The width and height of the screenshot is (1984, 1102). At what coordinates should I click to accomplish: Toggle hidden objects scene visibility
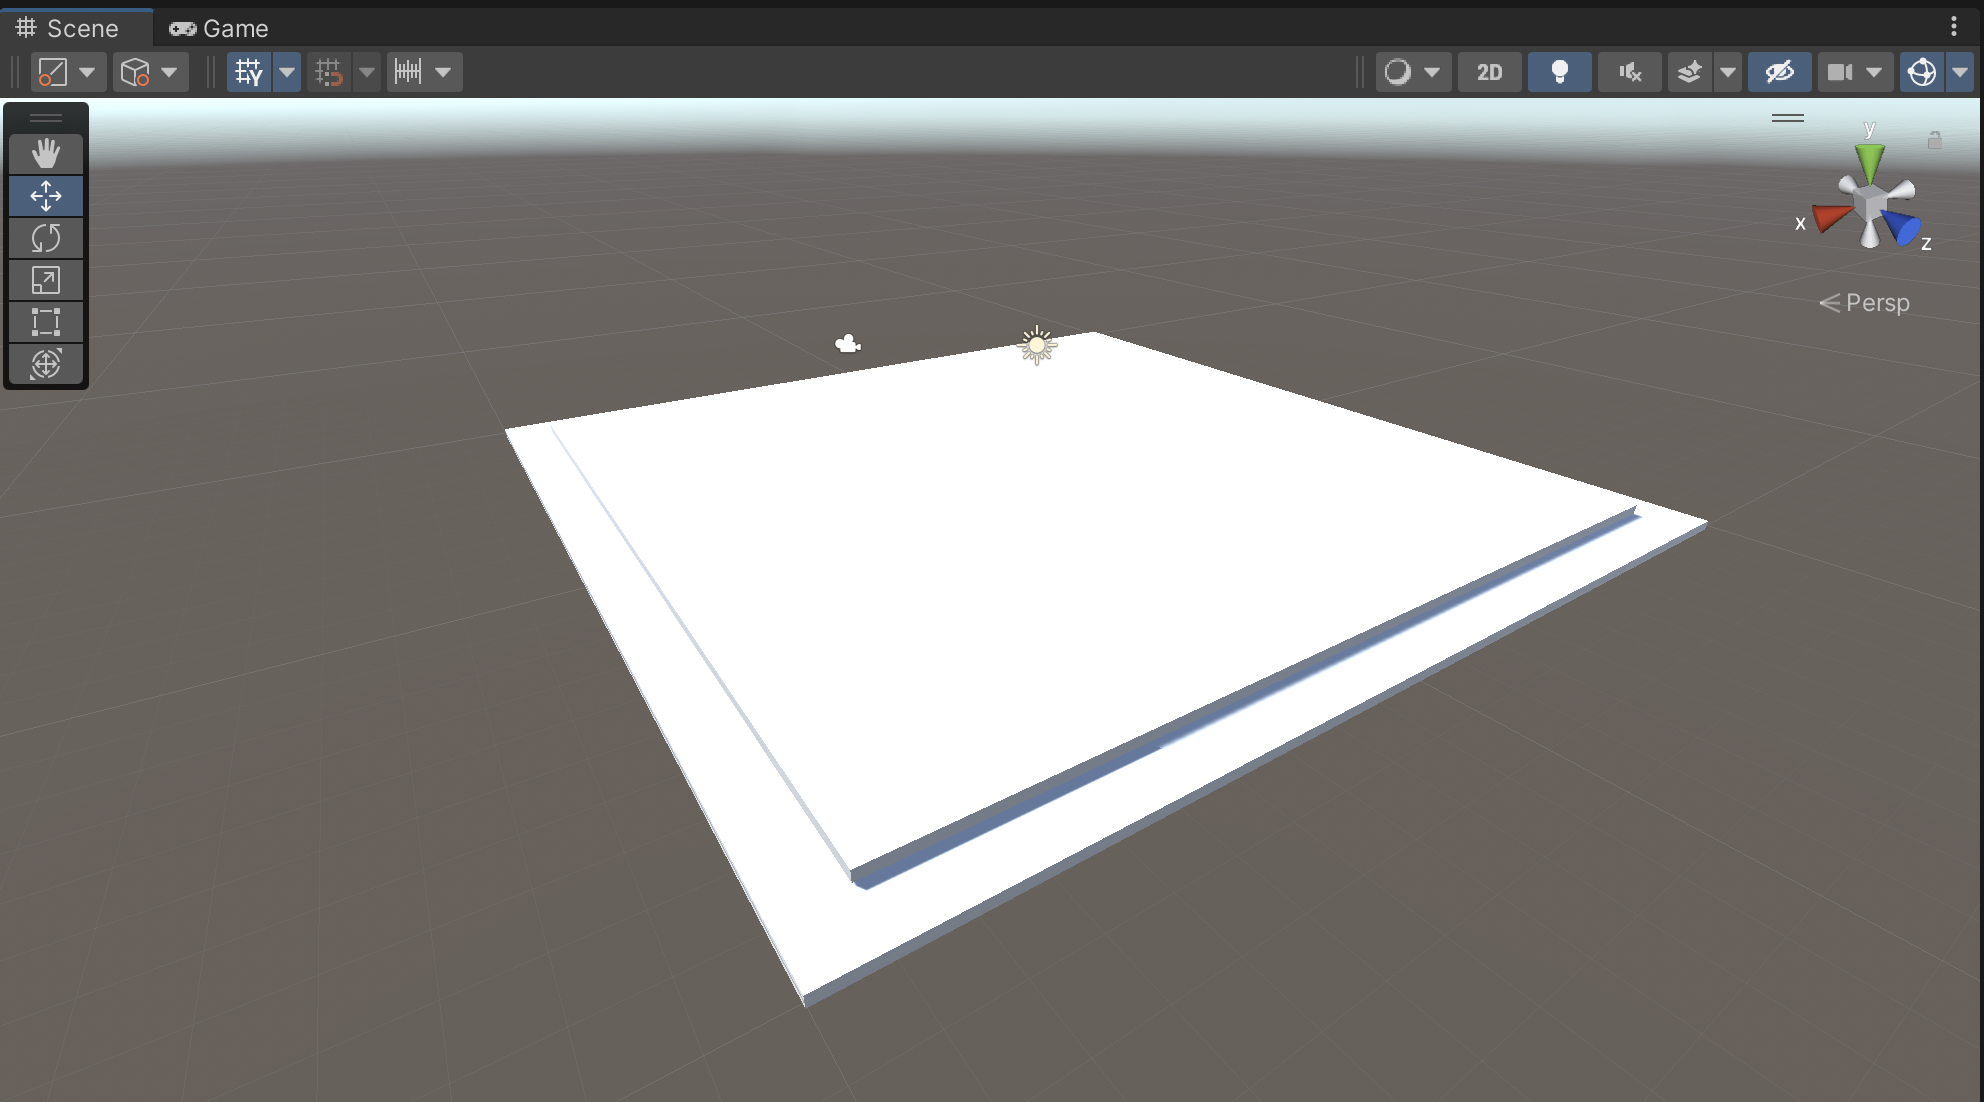tap(1779, 72)
